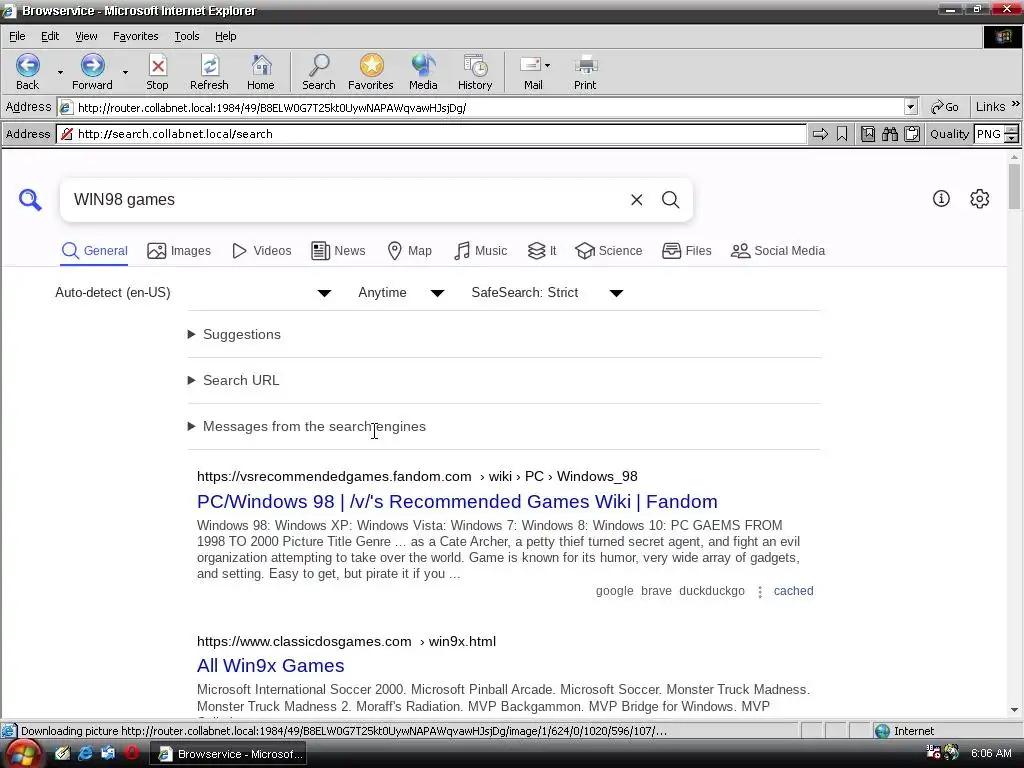Open the Windows Start orb

24,754
